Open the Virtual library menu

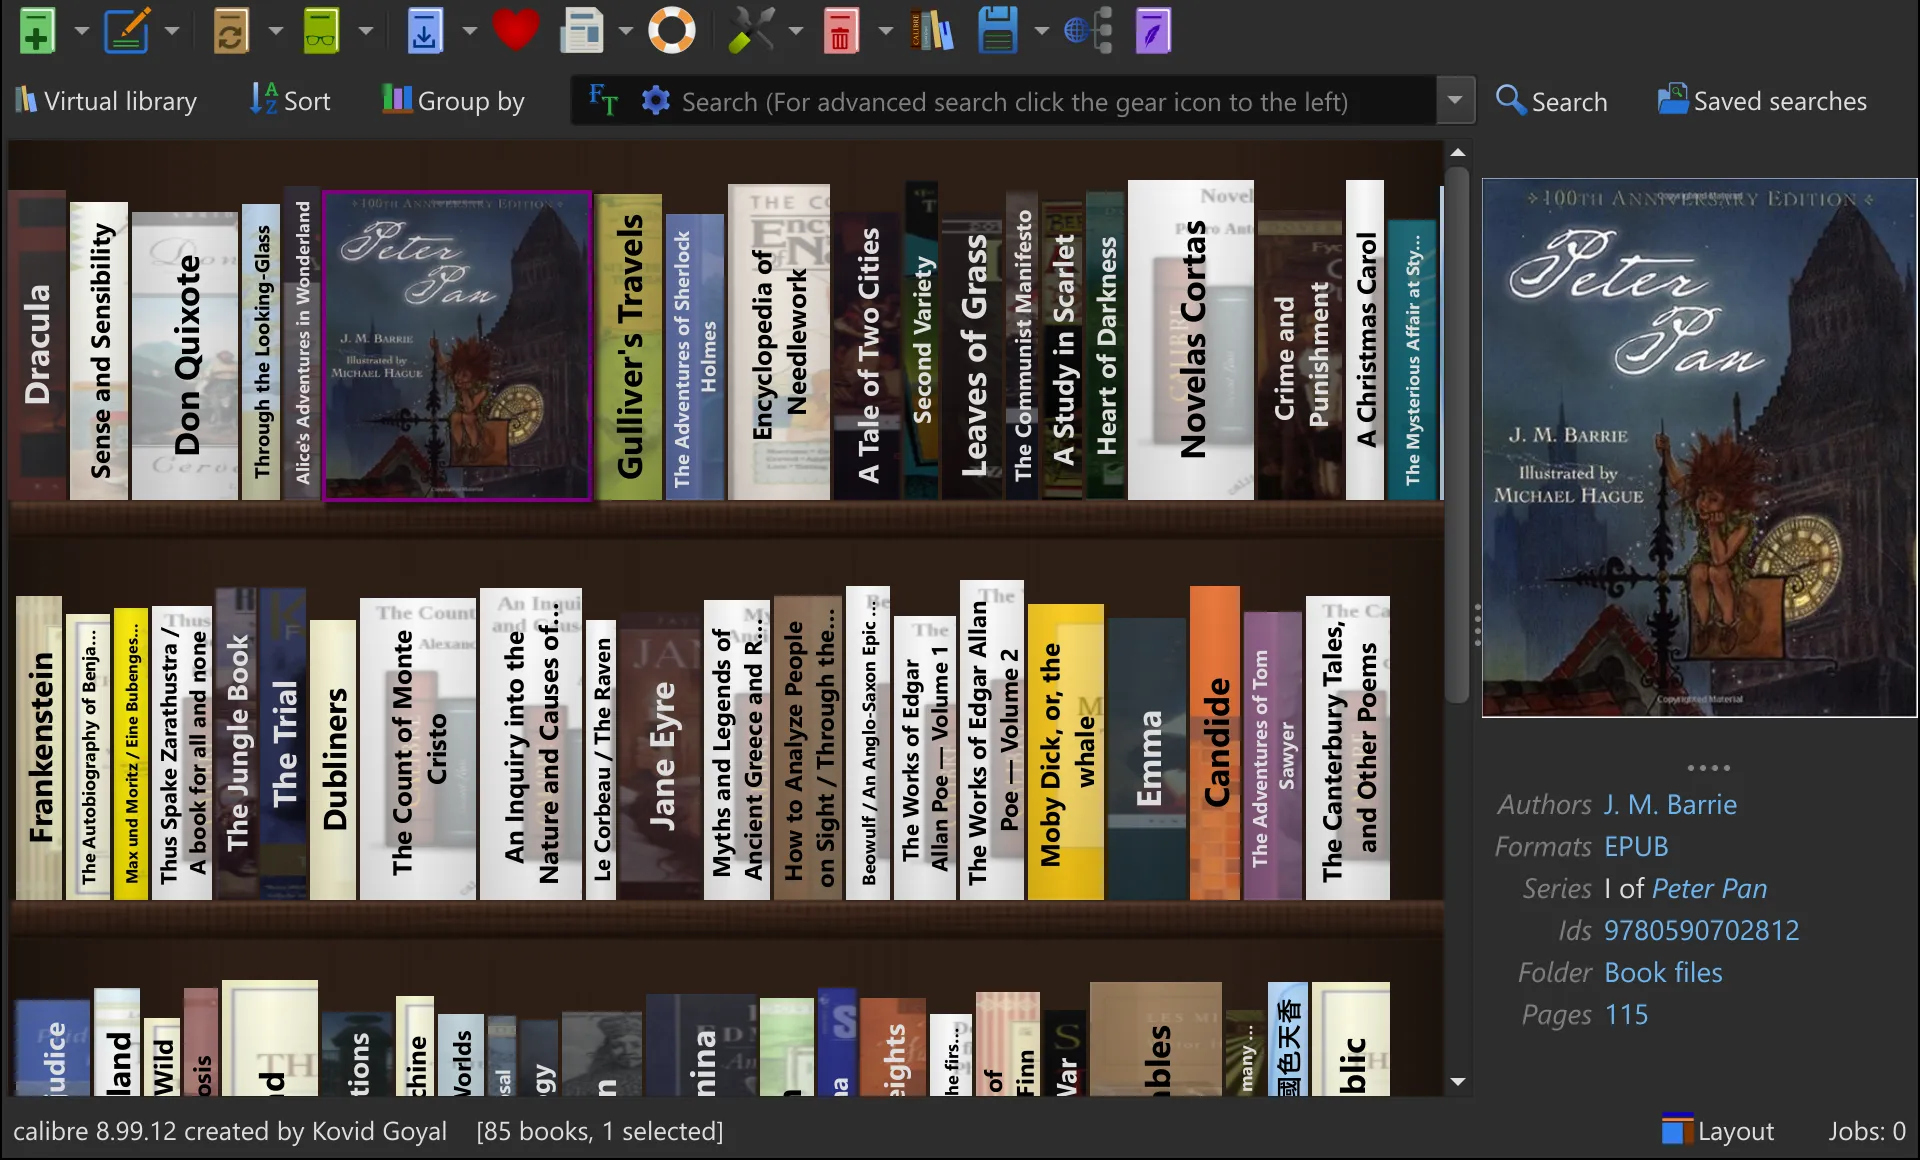click(106, 101)
